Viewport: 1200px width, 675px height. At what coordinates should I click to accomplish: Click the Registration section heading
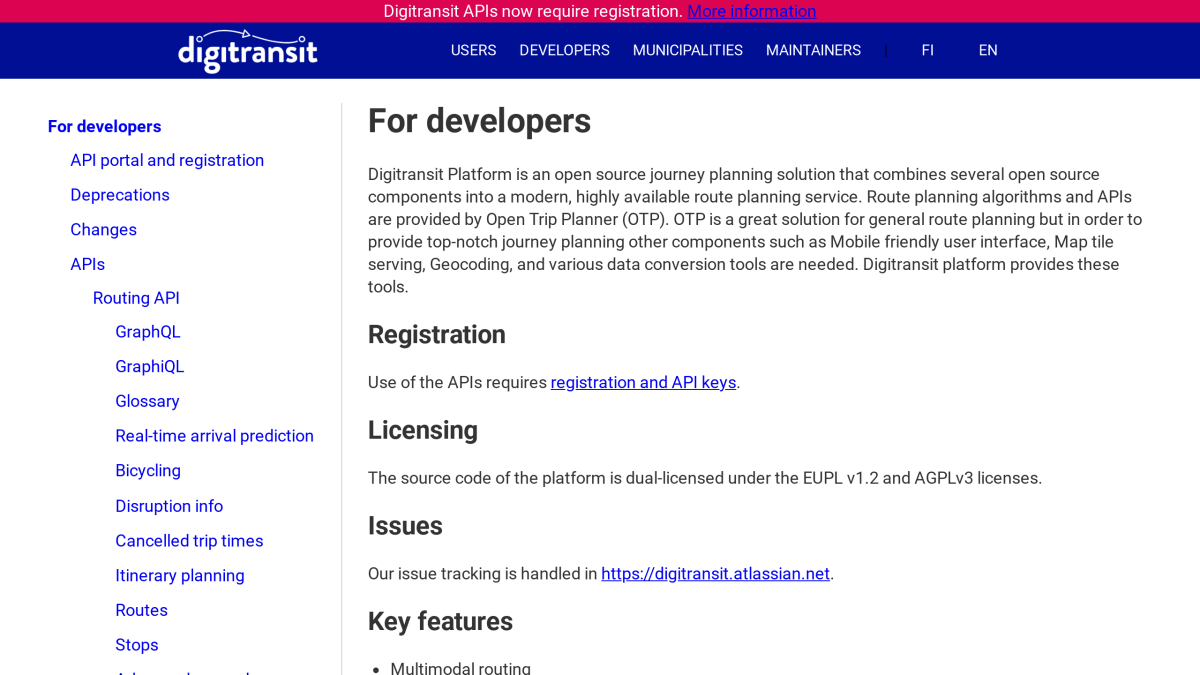click(x=437, y=334)
